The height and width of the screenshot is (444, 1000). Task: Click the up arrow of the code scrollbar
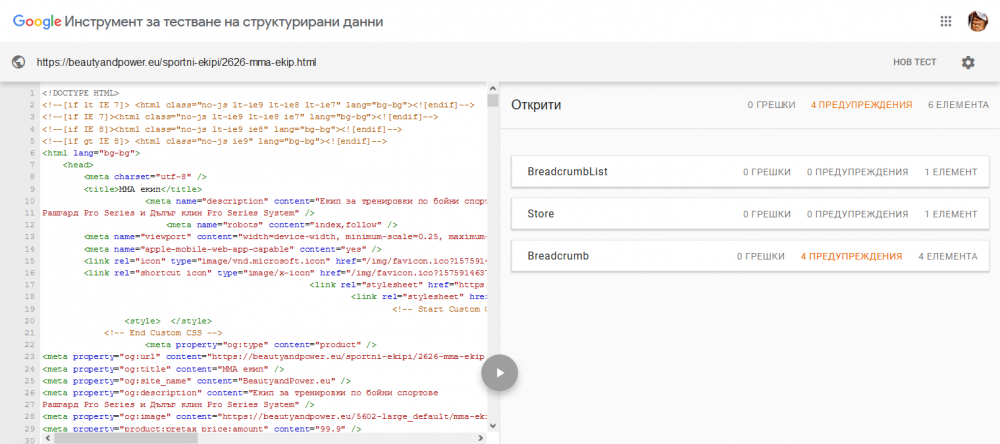[492, 87]
